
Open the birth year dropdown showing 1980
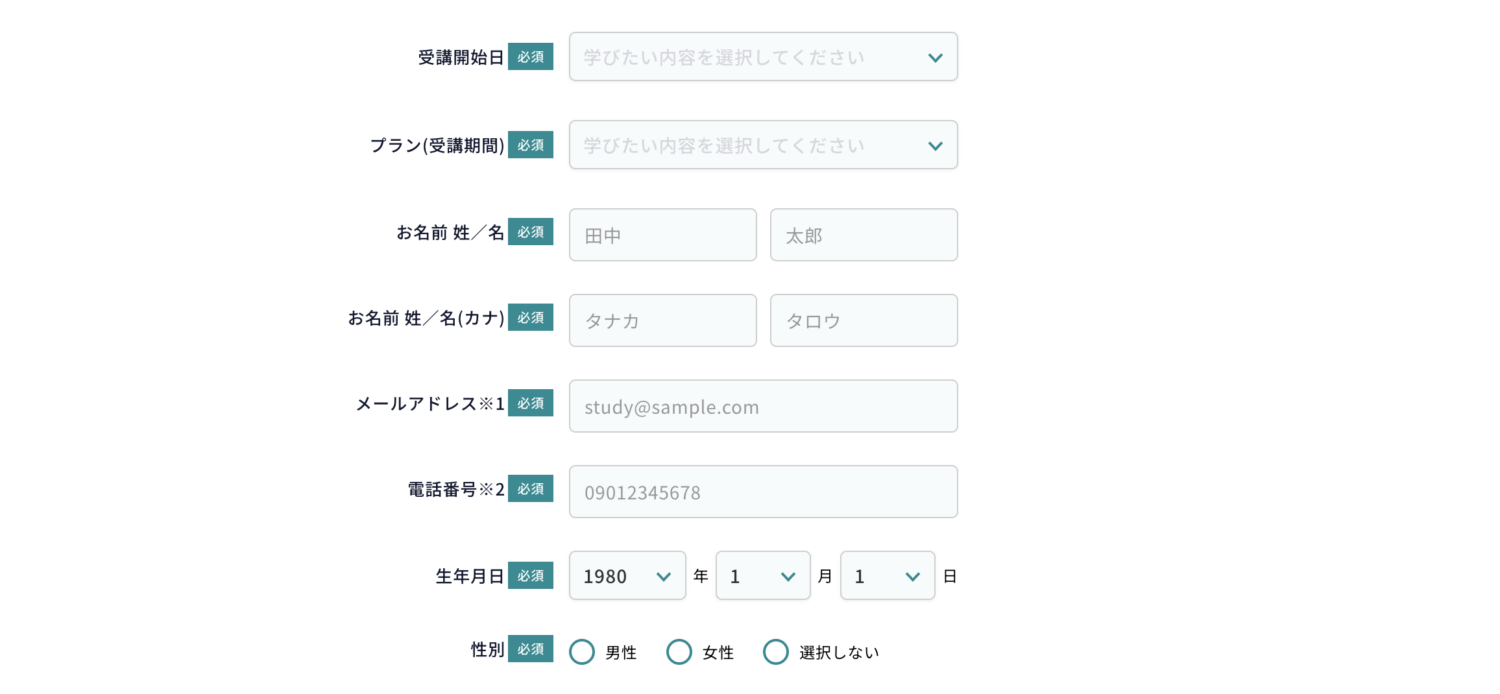pos(627,575)
